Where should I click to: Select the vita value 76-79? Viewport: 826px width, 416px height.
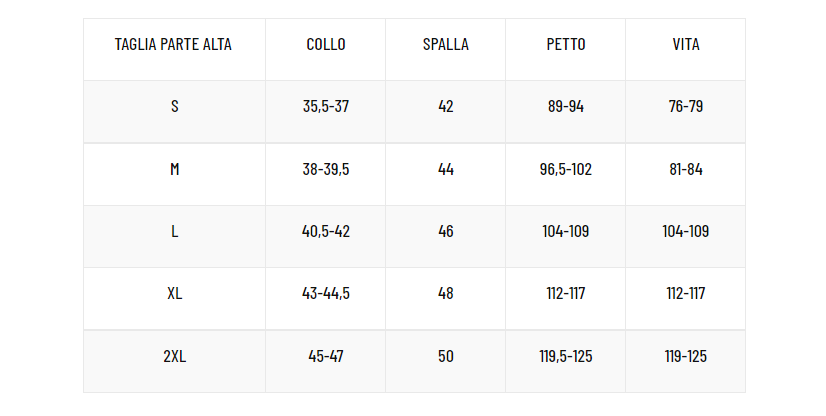pyautogui.click(x=686, y=106)
